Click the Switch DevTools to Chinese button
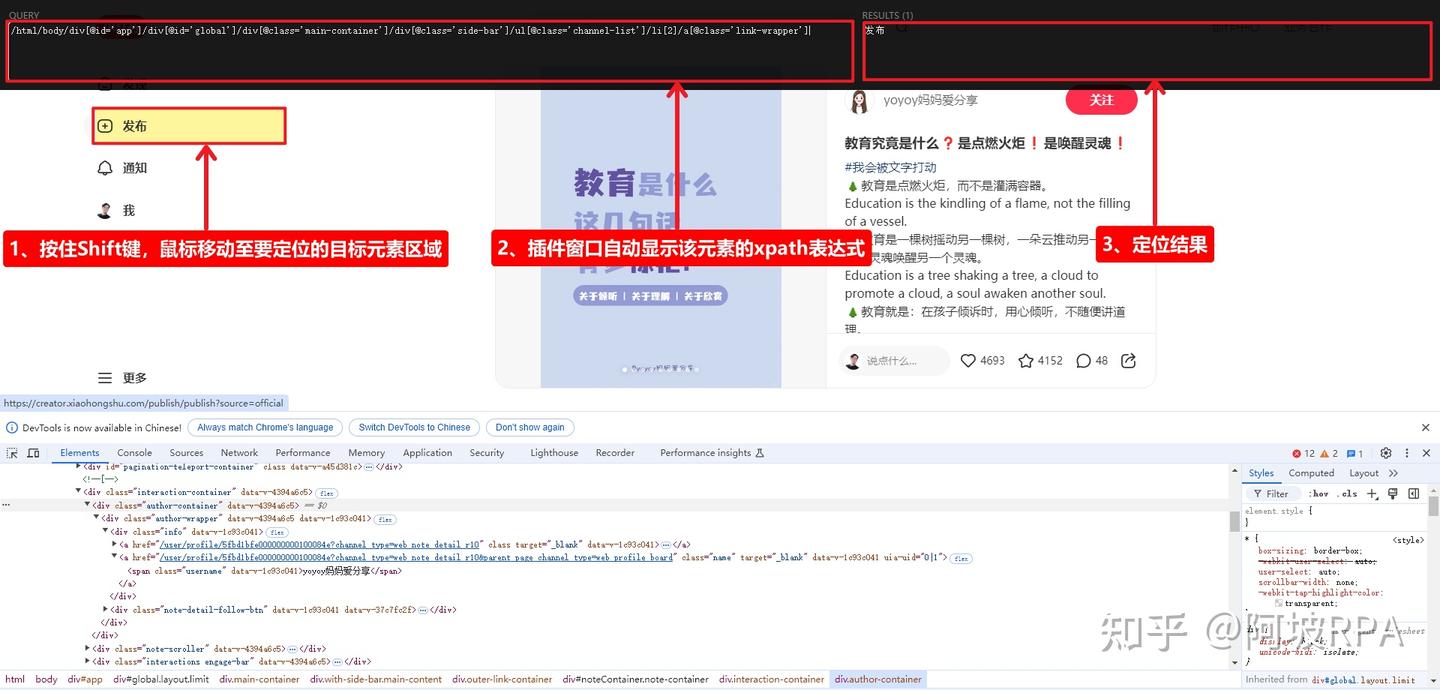The width and height of the screenshot is (1440, 690). (x=414, y=427)
